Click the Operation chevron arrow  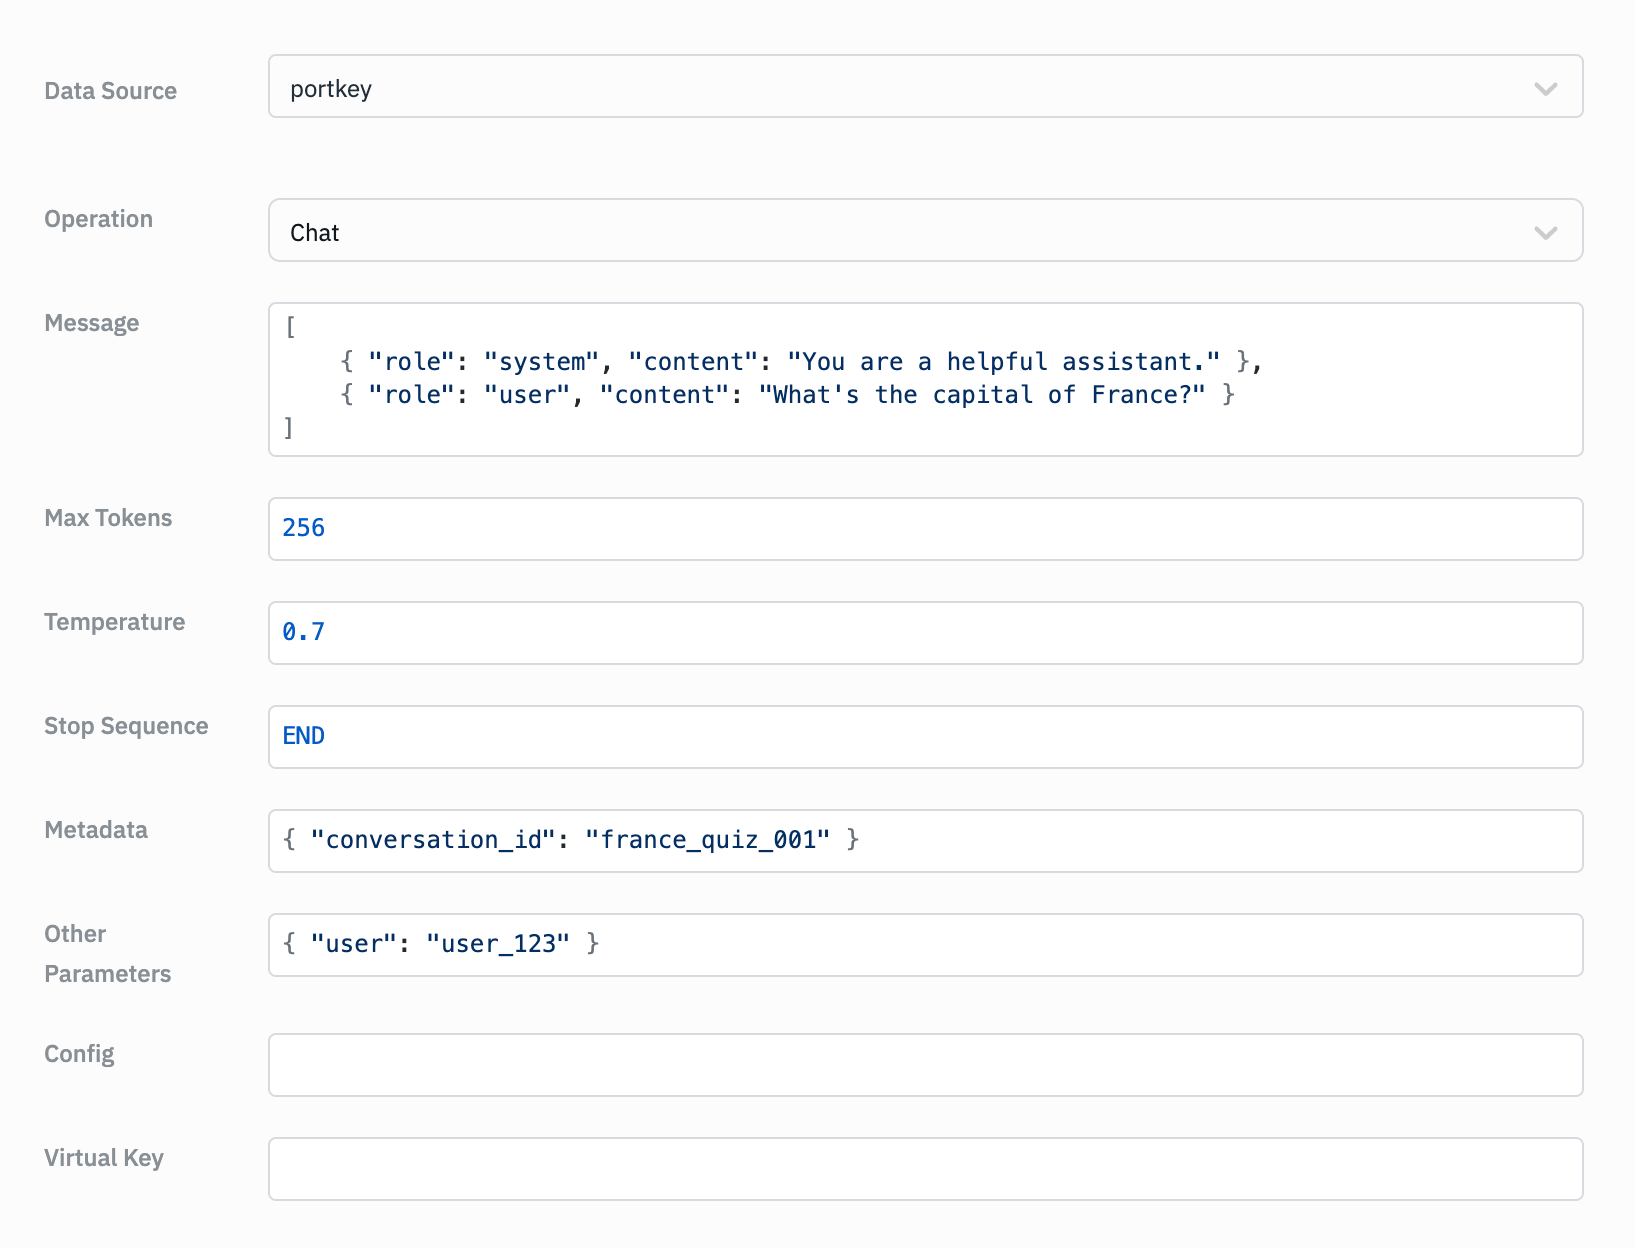pos(1546,233)
